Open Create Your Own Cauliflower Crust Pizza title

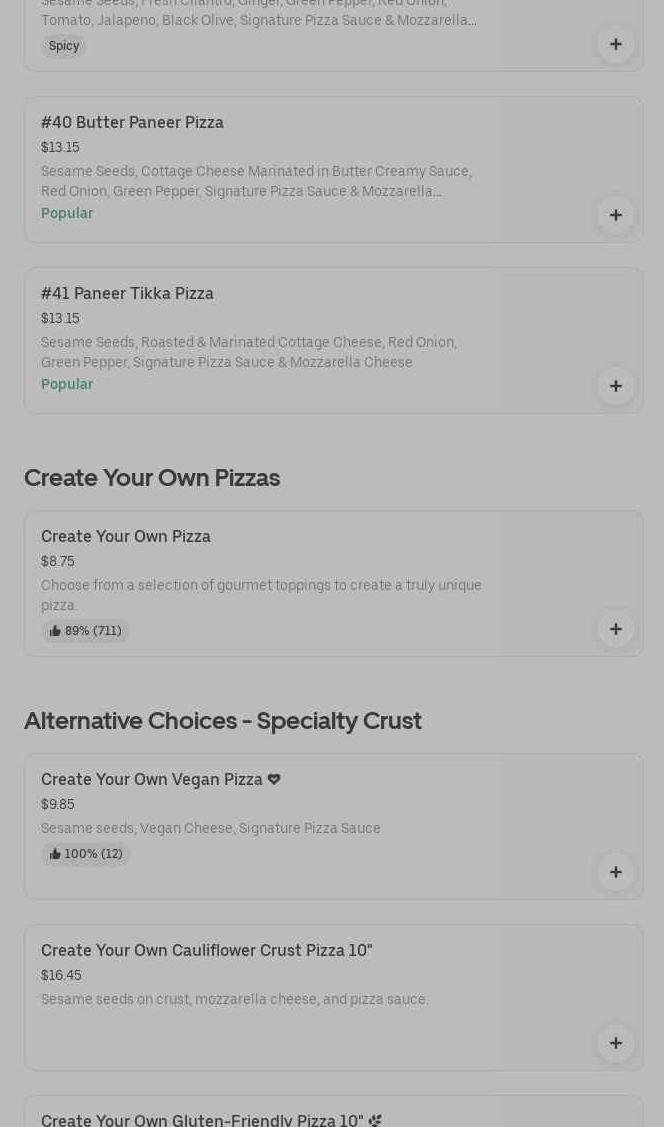click(x=206, y=950)
